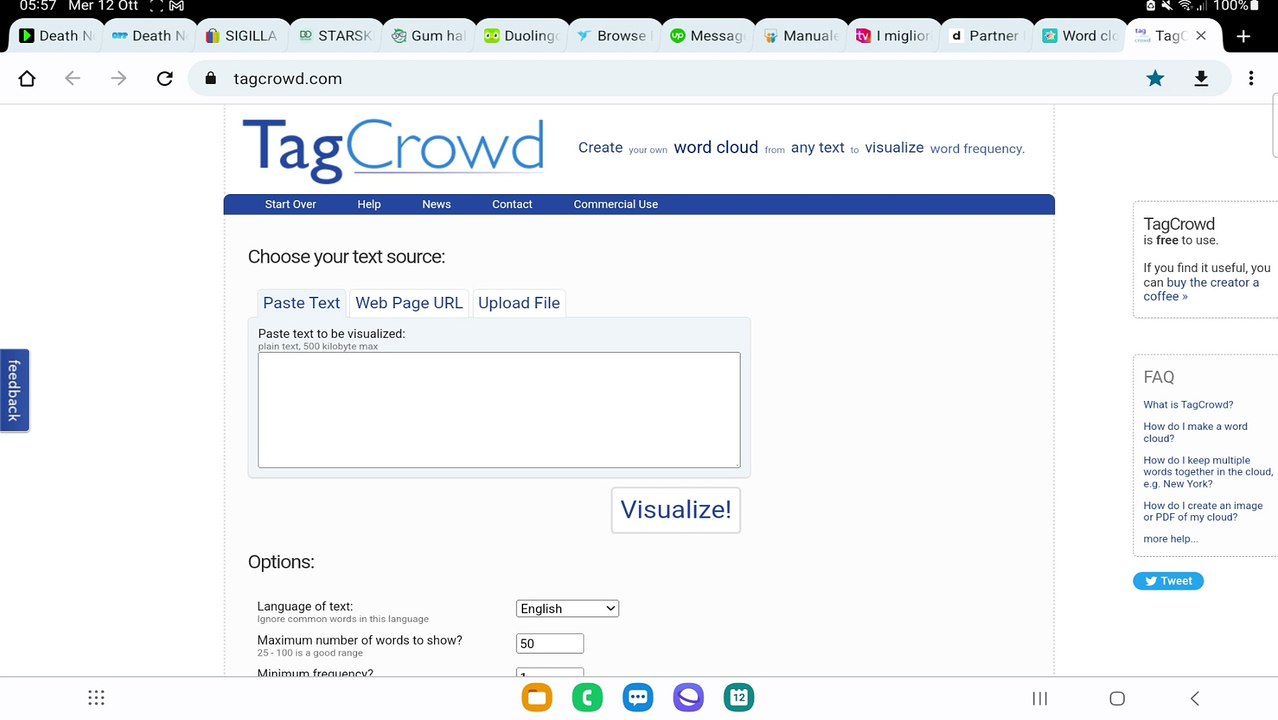Switch to the I migliori tab
The height and width of the screenshot is (720, 1278).
click(893, 35)
